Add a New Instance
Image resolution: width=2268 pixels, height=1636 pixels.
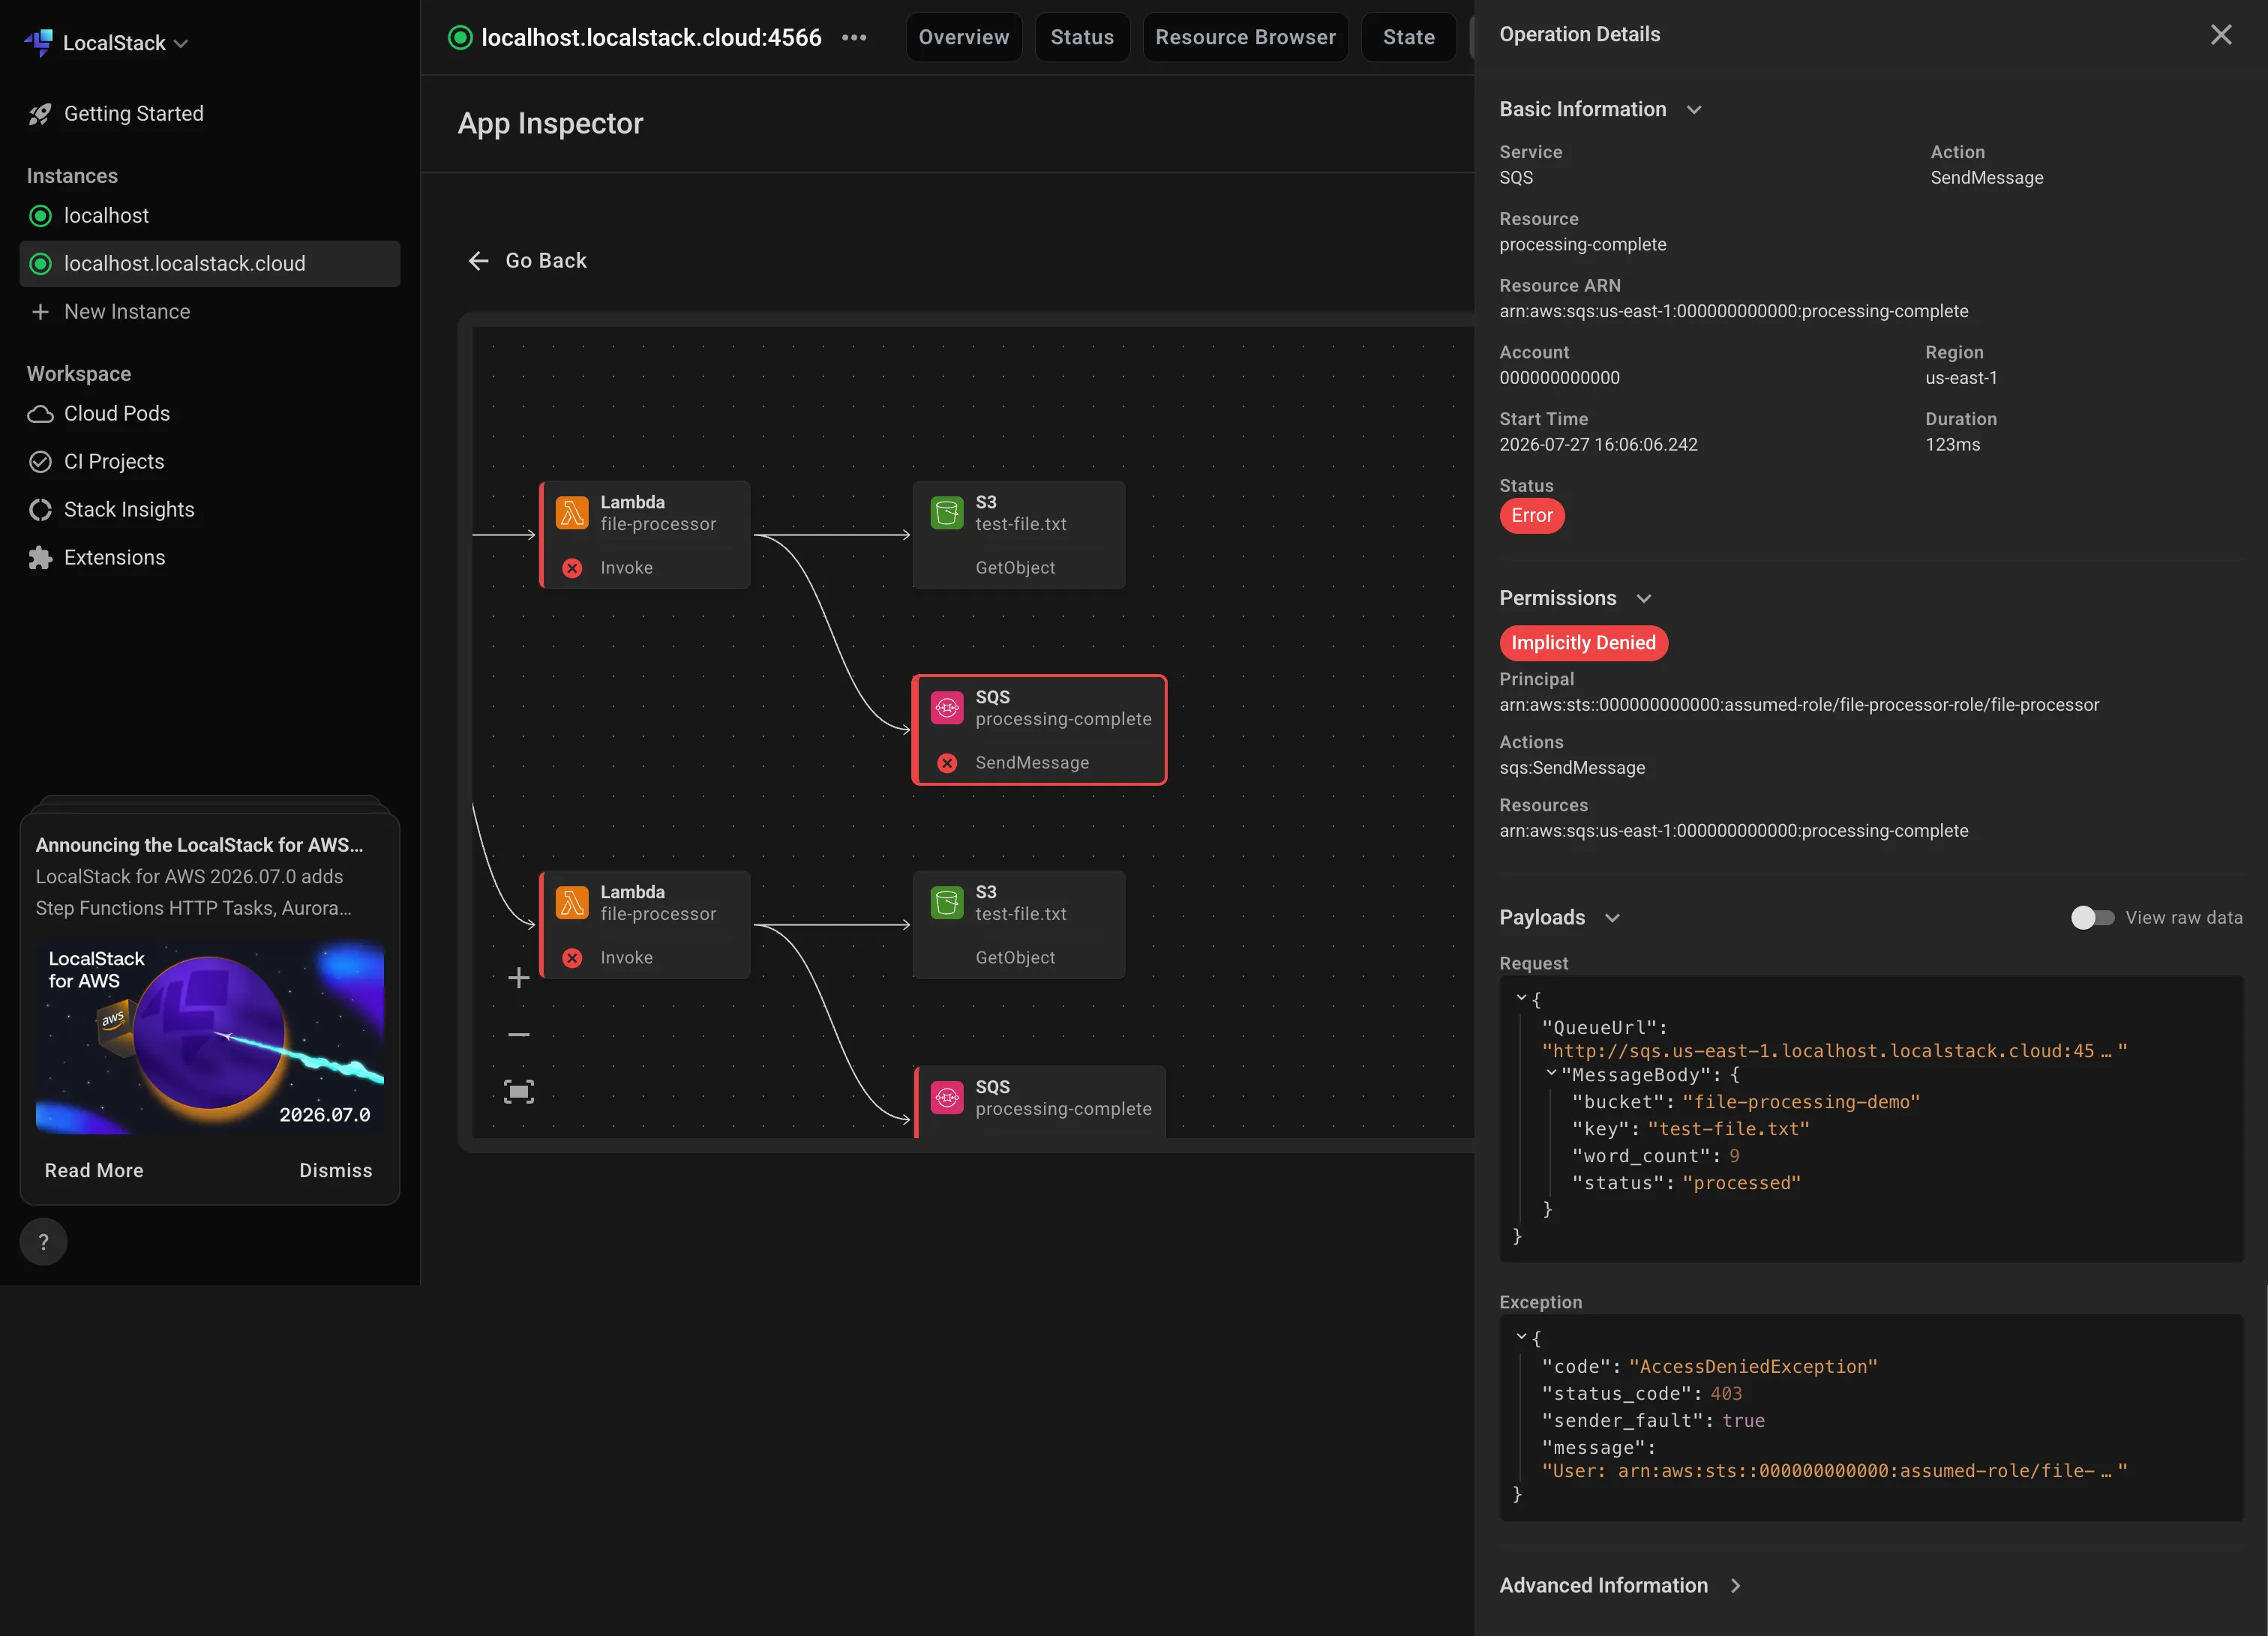(x=127, y=312)
